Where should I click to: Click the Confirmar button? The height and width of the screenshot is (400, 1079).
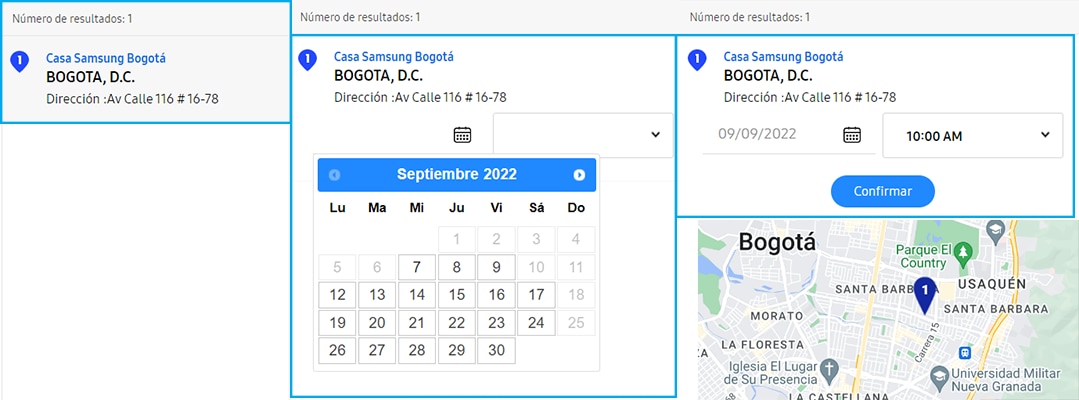[883, 191]
